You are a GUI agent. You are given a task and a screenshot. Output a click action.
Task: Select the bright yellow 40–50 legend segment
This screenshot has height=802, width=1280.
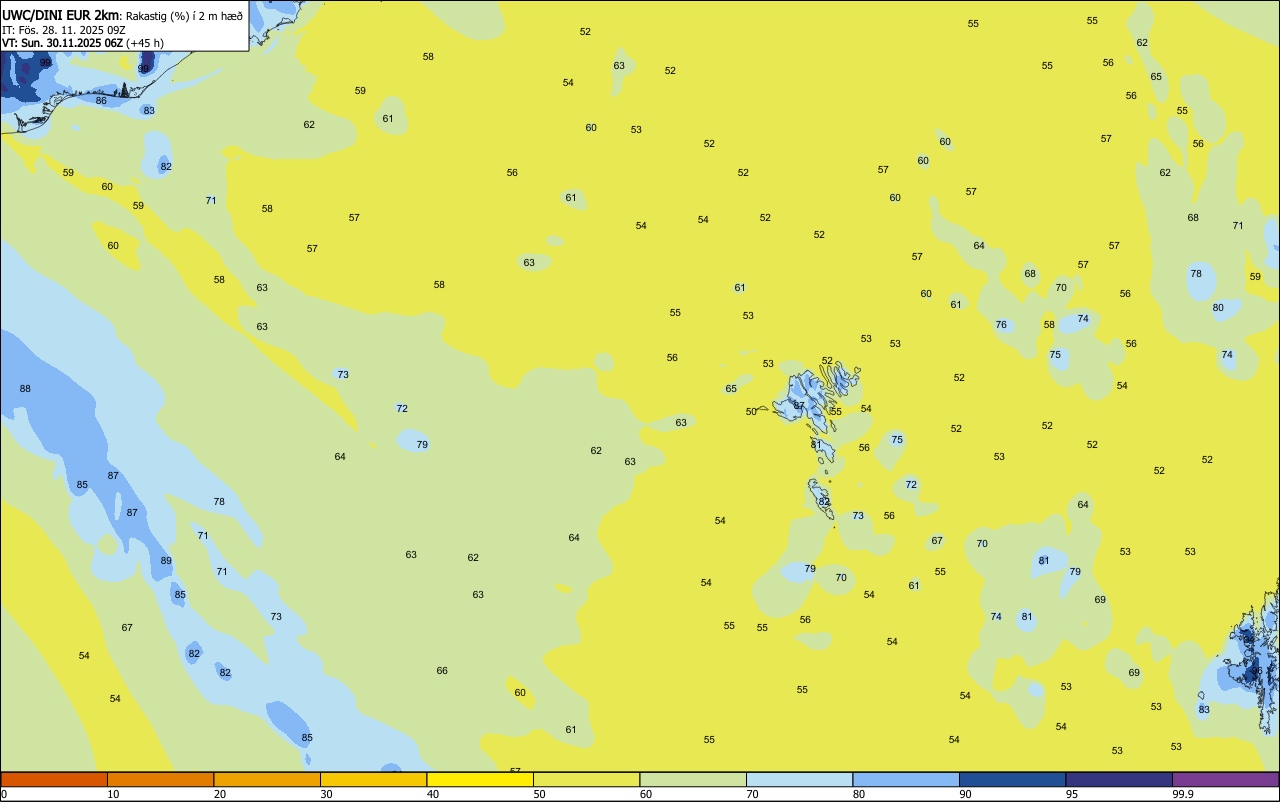click(x=480, y=779)
